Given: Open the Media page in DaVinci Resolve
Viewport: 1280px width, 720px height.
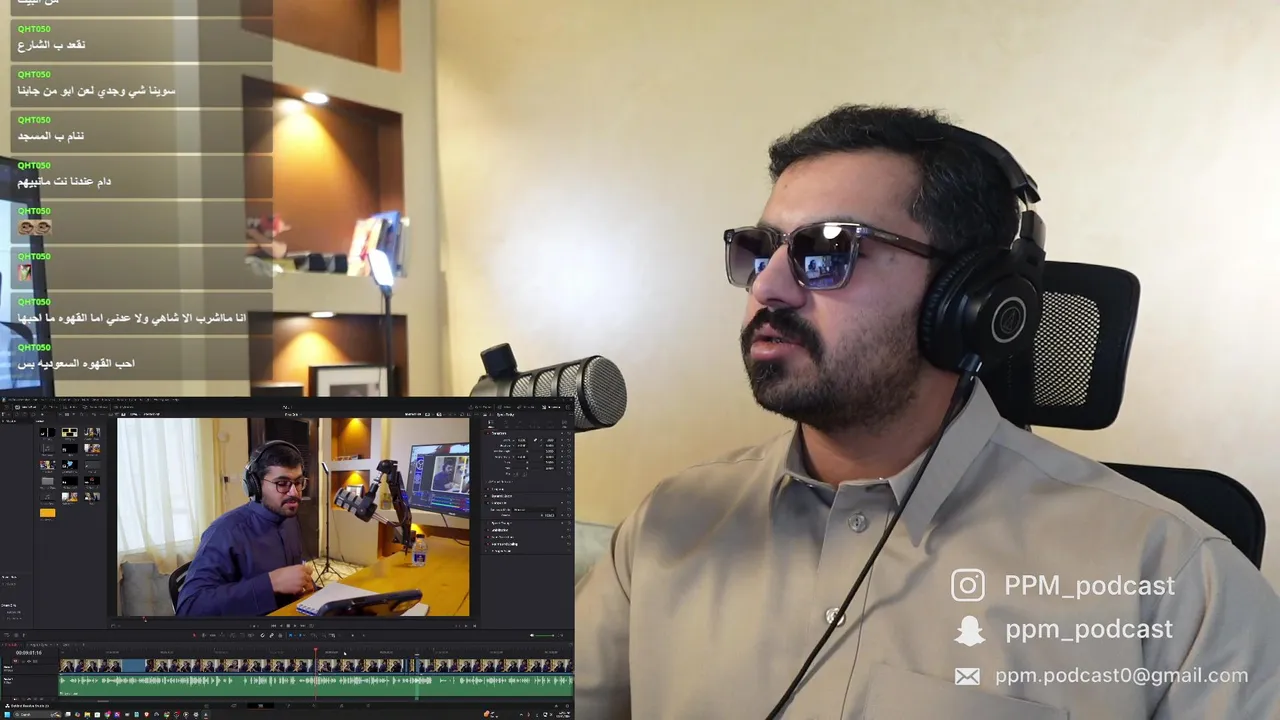Looking at the screenshot, I should pyautogui.click(x=206, y=705).
